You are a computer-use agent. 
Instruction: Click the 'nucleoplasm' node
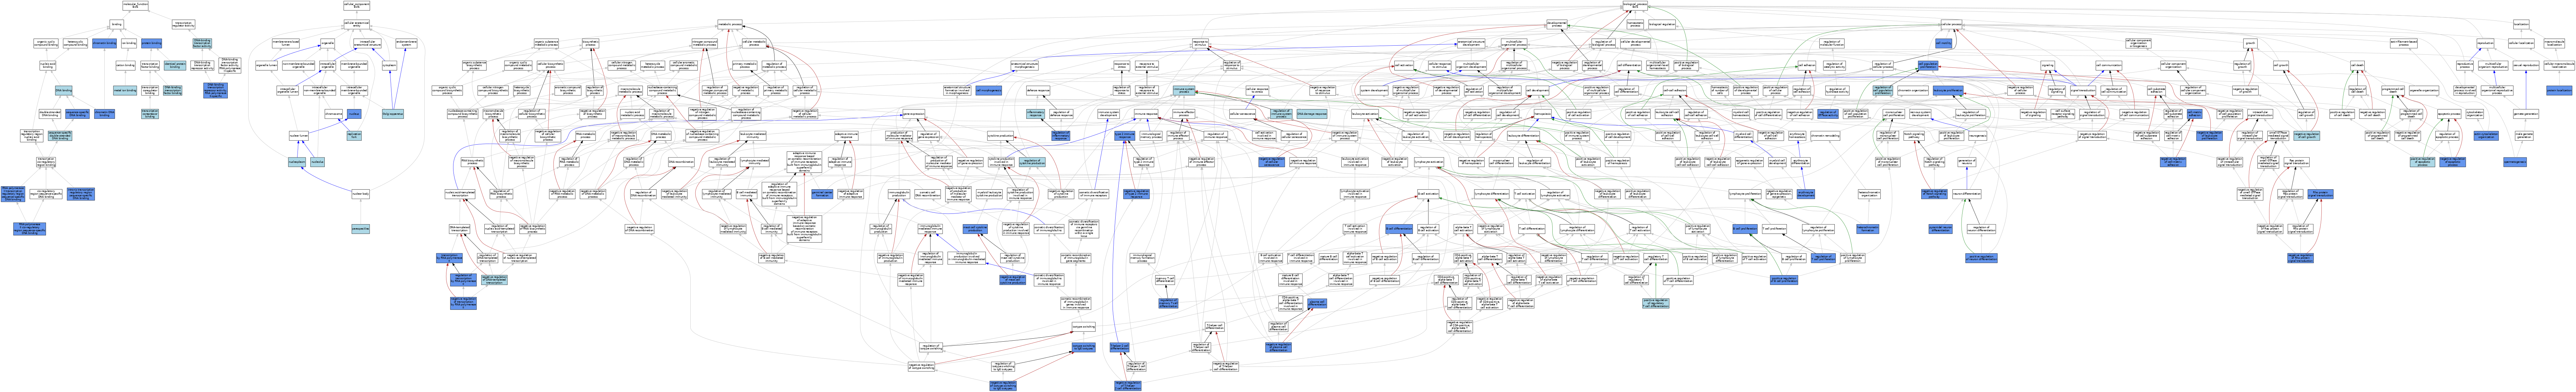coord(297,162)
